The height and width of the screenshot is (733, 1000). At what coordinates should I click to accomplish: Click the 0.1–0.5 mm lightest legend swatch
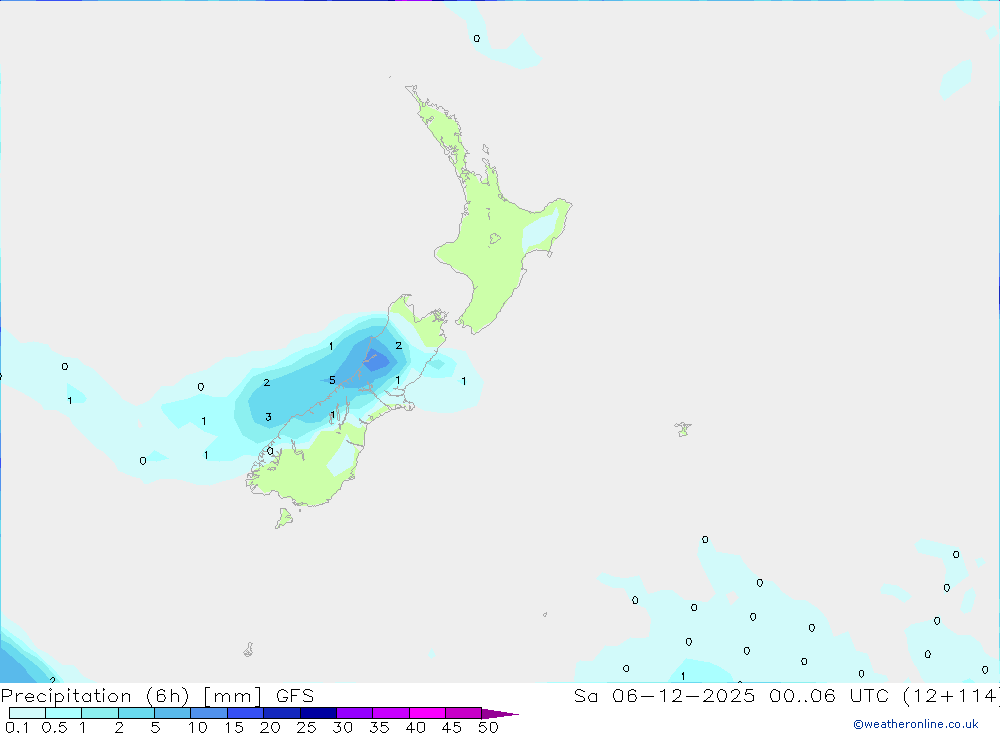pos(27,713)
